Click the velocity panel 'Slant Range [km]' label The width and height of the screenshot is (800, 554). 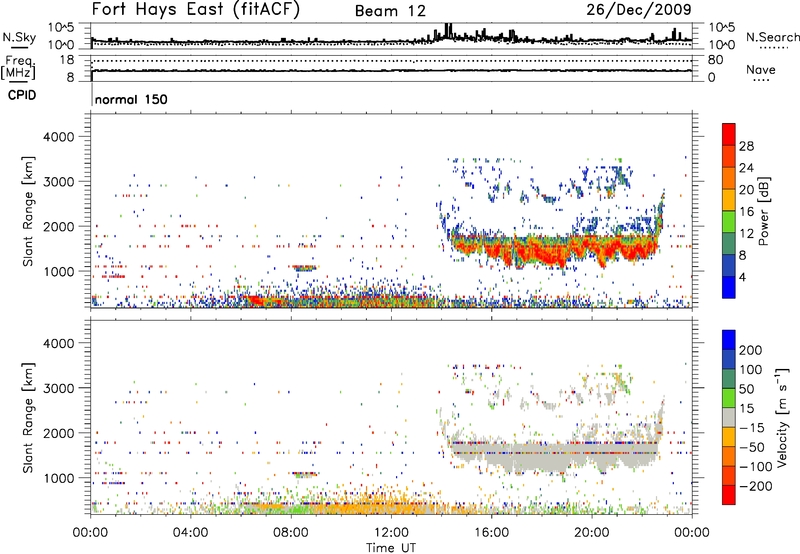click(x=28, y=418)
